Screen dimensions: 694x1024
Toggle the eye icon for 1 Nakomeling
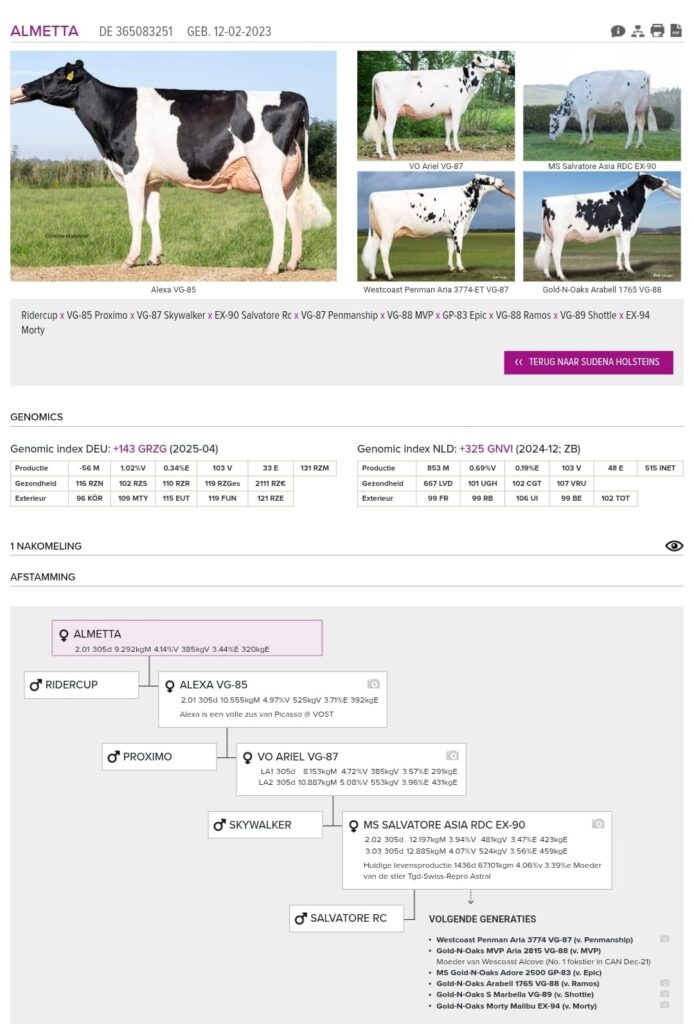[674, 546]
